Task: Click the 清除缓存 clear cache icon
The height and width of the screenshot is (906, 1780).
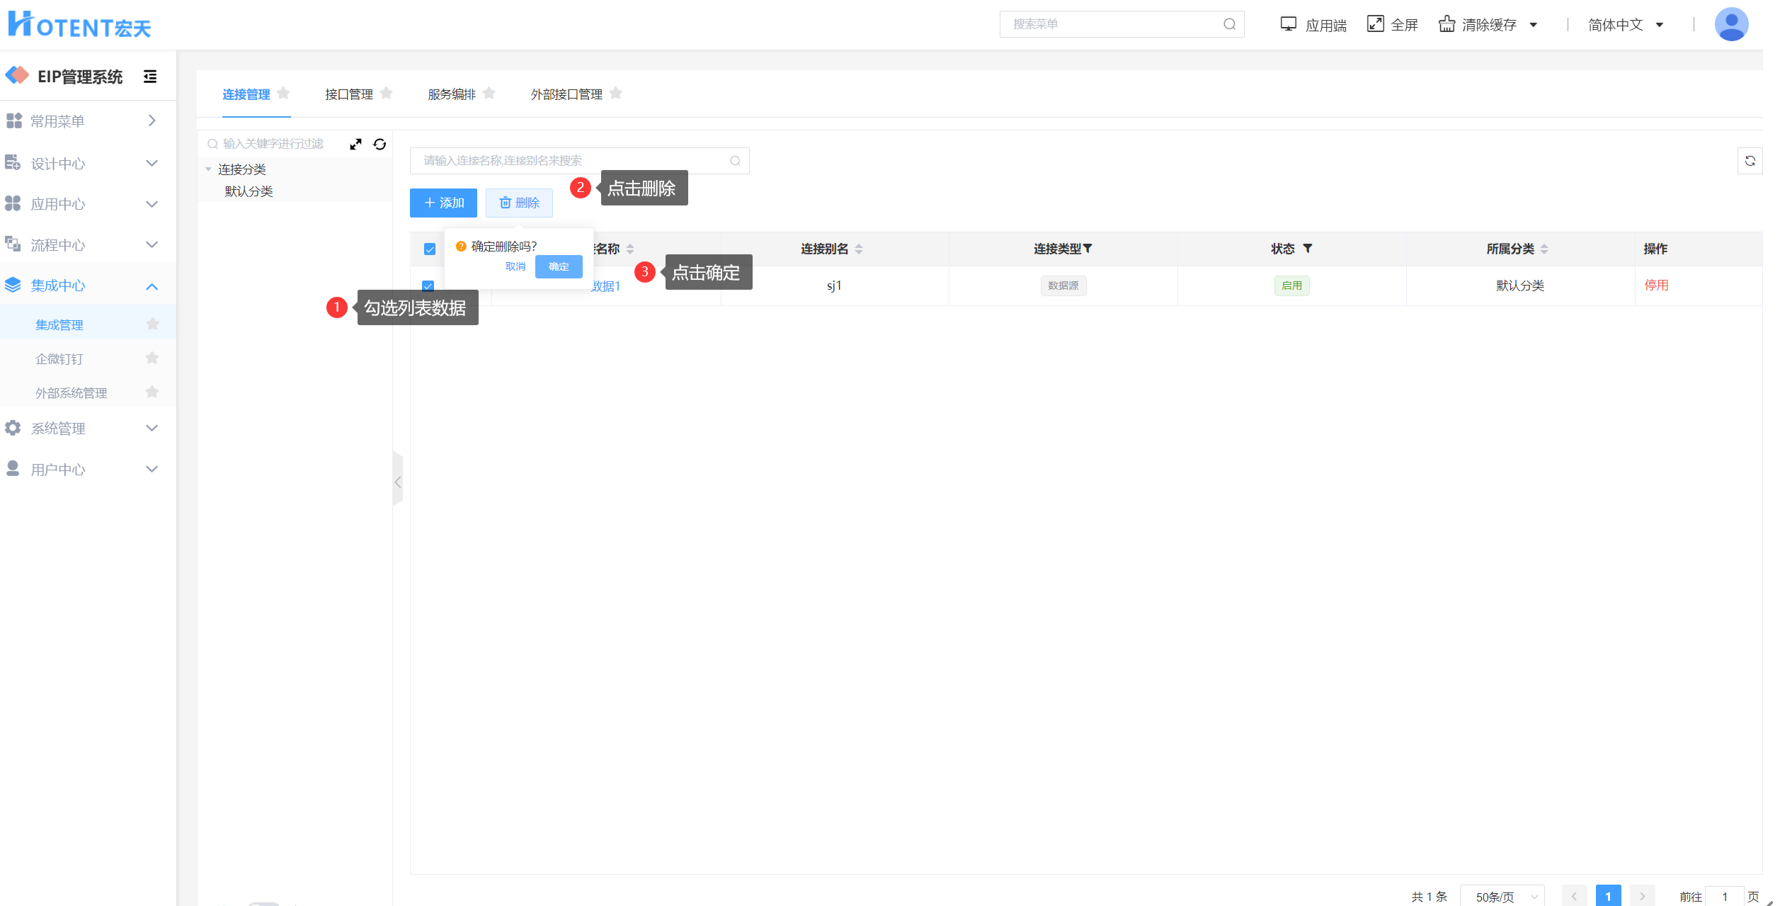Action: click(x=1447, y=24)
